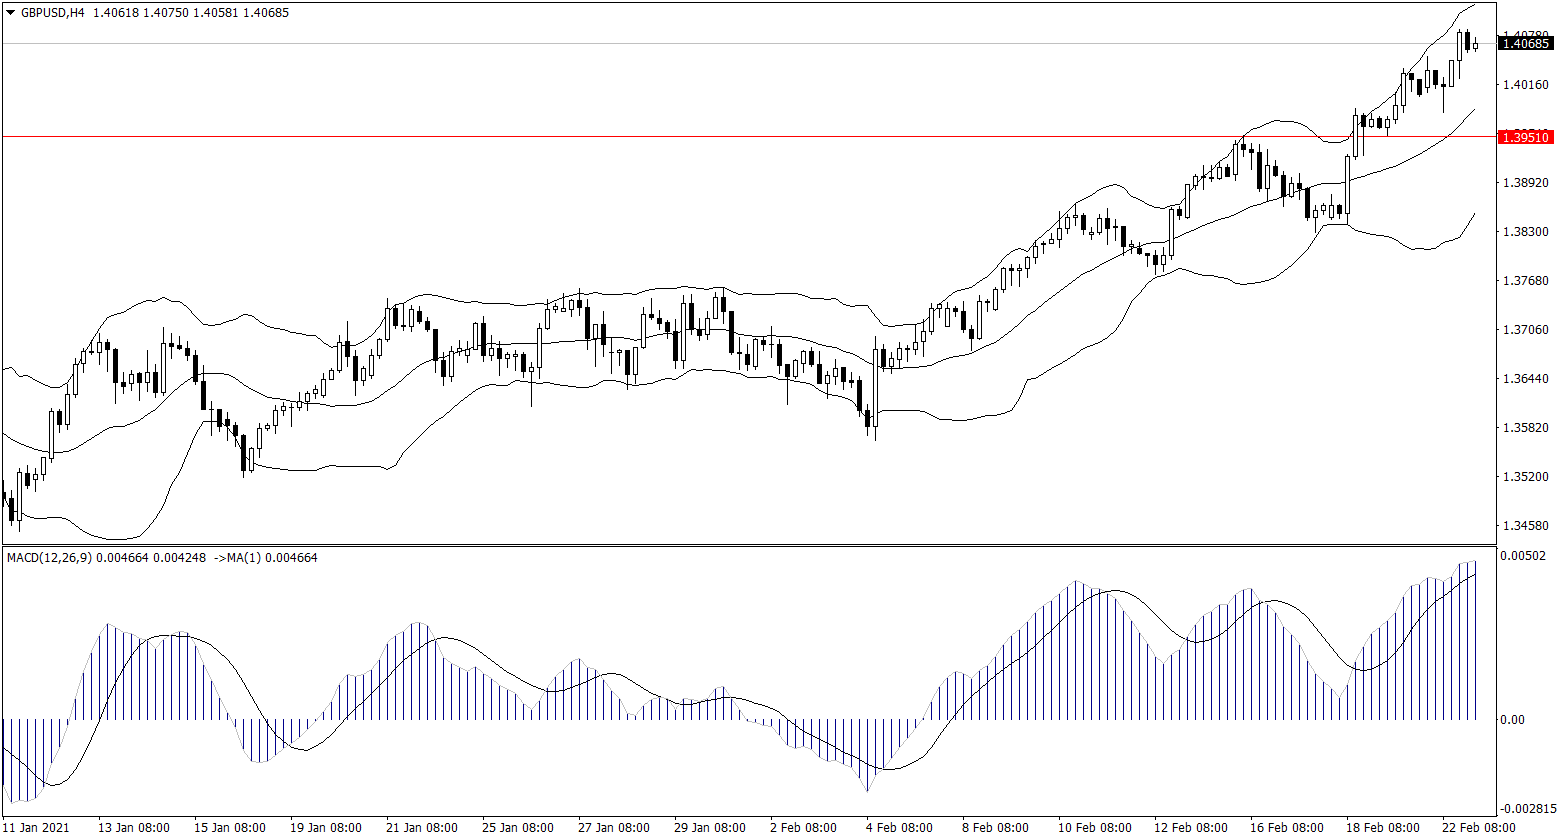The width and height of the screenshot is (1560, 840).
Task: Select the 29 Jan 08:00 time marker
Action: 709,828
